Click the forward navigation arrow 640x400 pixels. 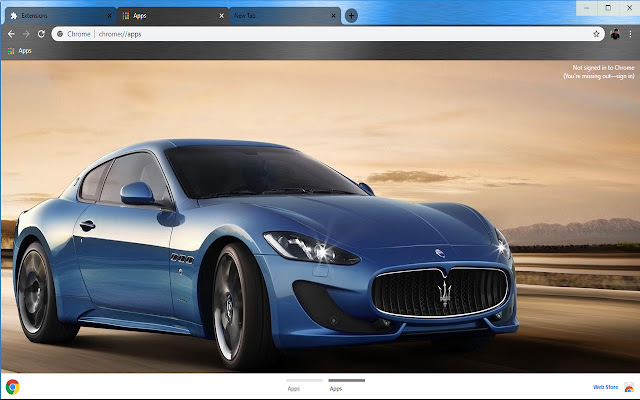point(26,34)
